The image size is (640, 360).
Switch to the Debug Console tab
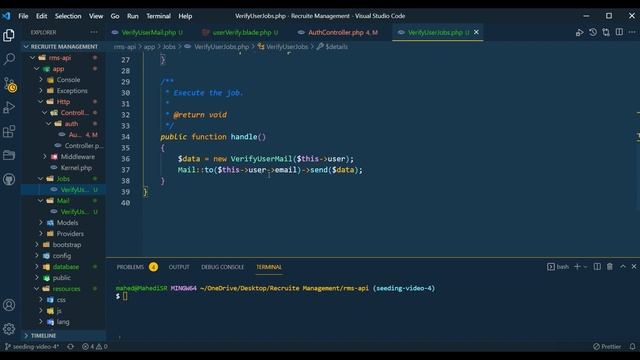point(222,267)
